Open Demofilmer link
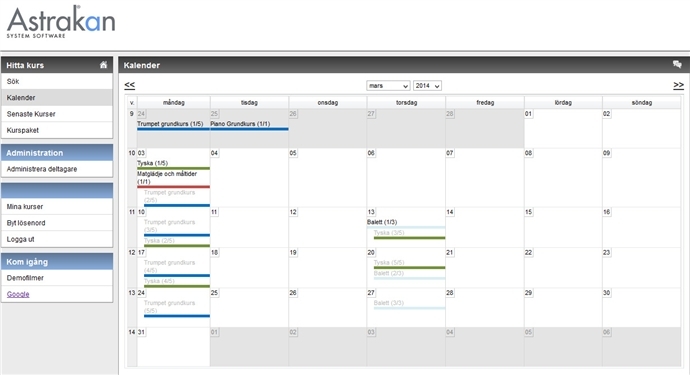 [x=57, y=278]
